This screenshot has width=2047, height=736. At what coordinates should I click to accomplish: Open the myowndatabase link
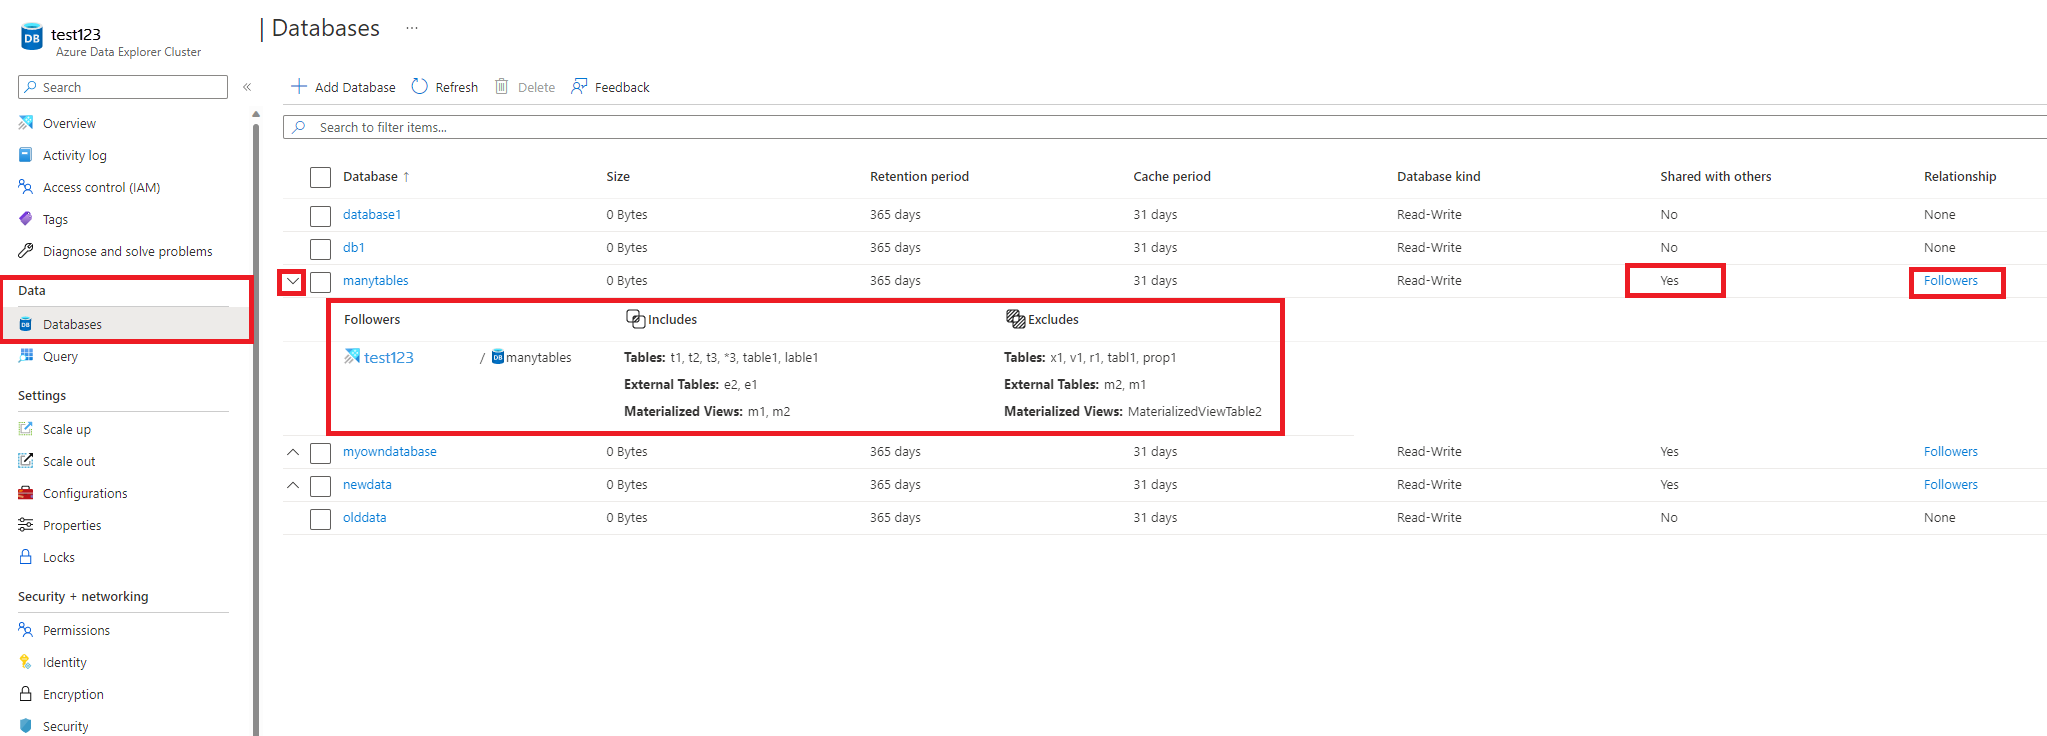point(390,452)
